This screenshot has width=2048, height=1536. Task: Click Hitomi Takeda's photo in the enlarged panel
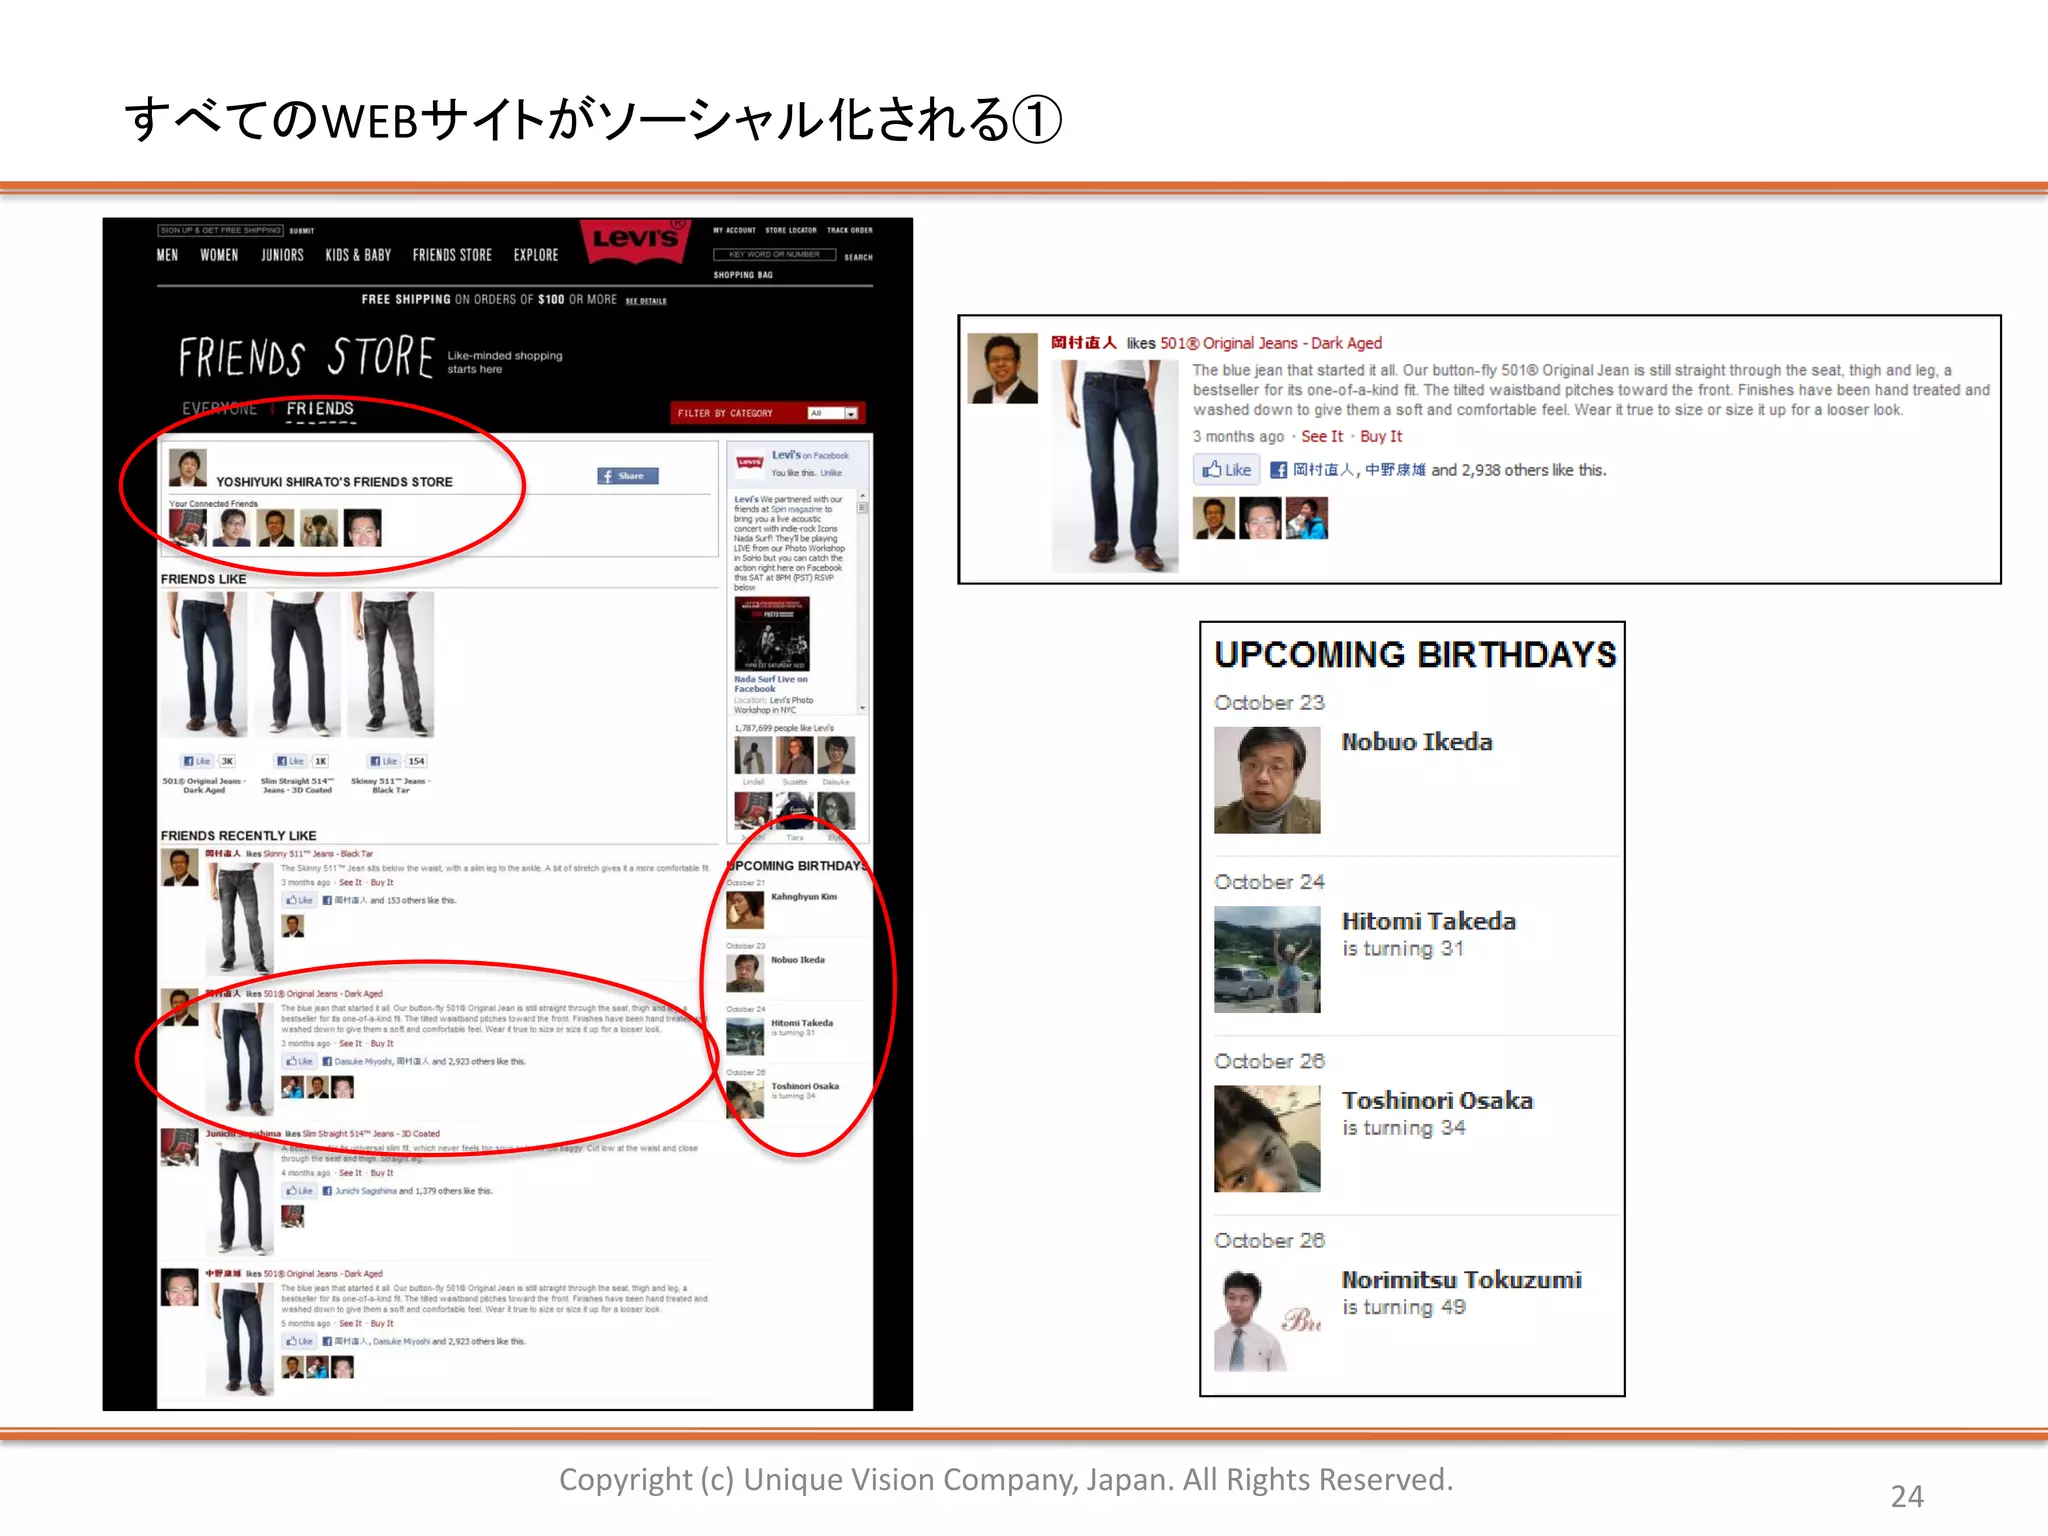tap(1267, 959)
